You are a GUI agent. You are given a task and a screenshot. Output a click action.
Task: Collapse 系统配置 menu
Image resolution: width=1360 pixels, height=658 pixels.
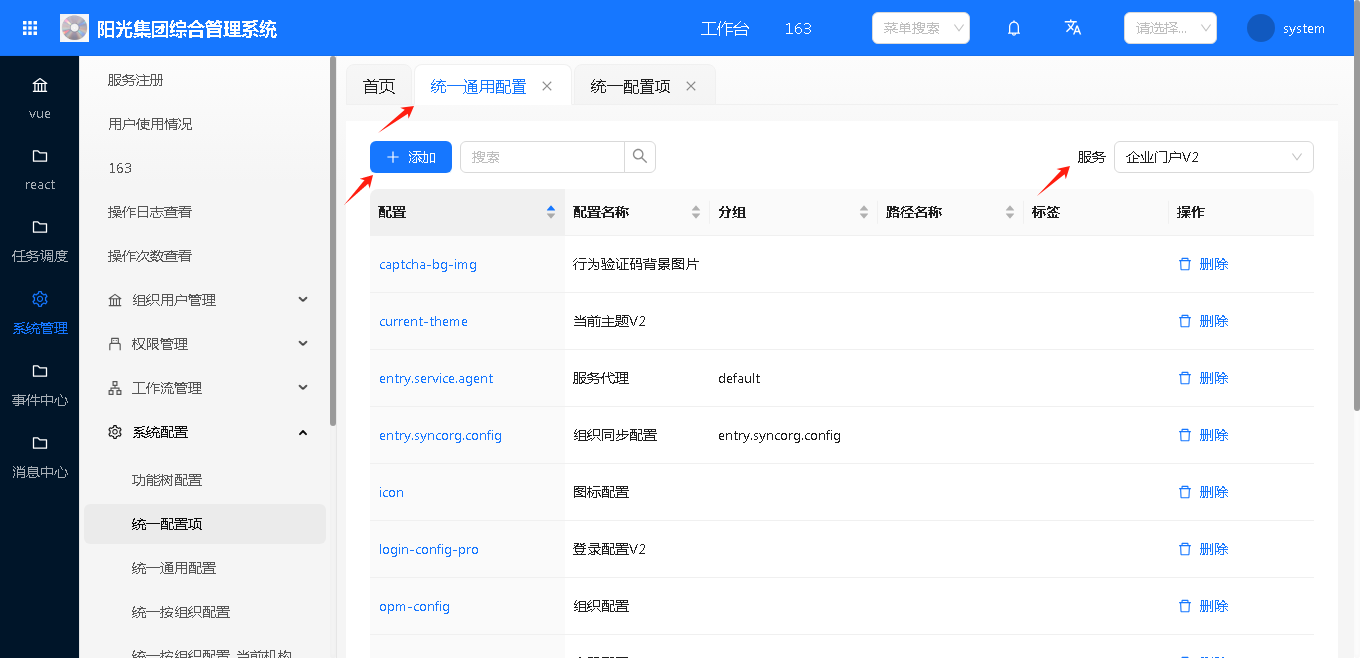[x=206, y=432]
